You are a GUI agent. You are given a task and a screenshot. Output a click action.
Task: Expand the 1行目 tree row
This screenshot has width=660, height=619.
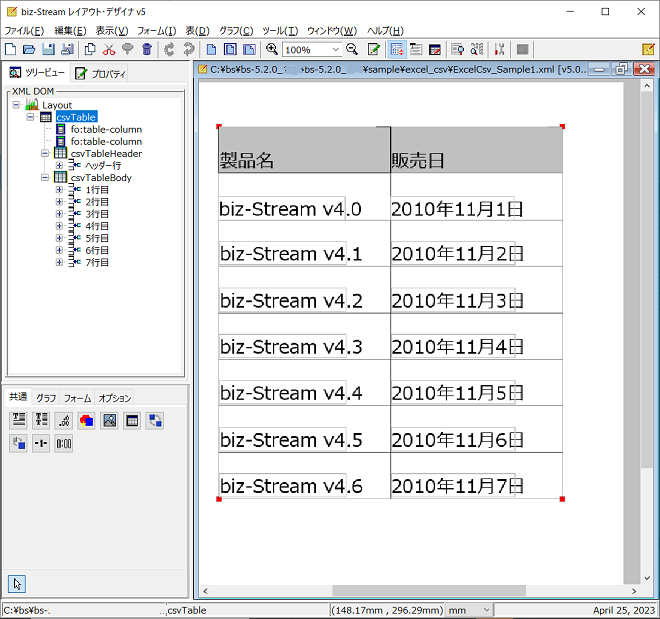(59, 190)
